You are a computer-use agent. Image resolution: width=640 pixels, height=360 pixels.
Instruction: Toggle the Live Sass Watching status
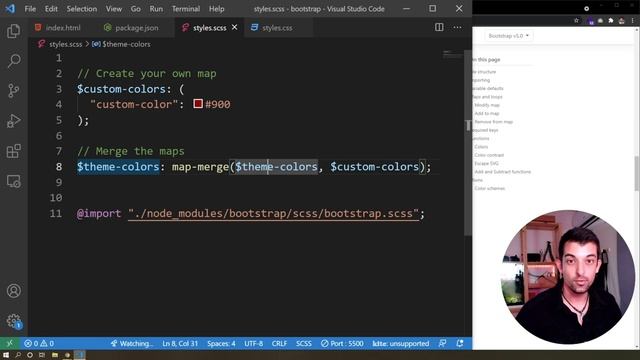pos(131,344)
